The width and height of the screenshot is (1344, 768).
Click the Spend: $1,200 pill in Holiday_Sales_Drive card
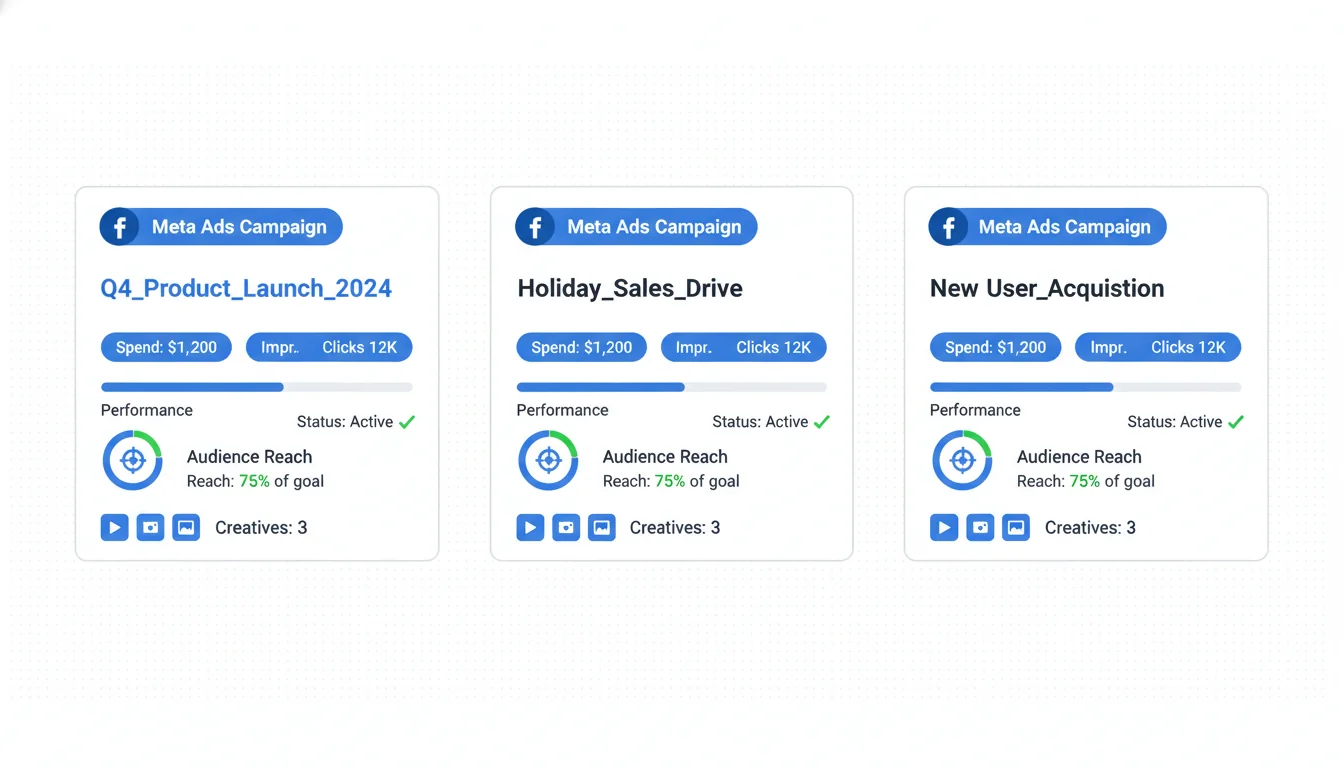(581, 347)
